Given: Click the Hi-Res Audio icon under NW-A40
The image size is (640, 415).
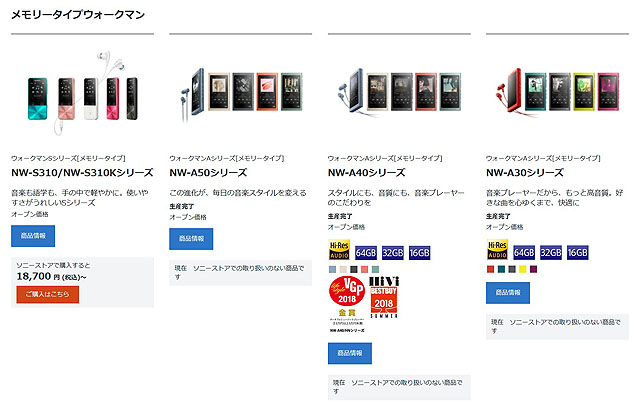Looking at the screenshot, I should click(x=339, y=250).
